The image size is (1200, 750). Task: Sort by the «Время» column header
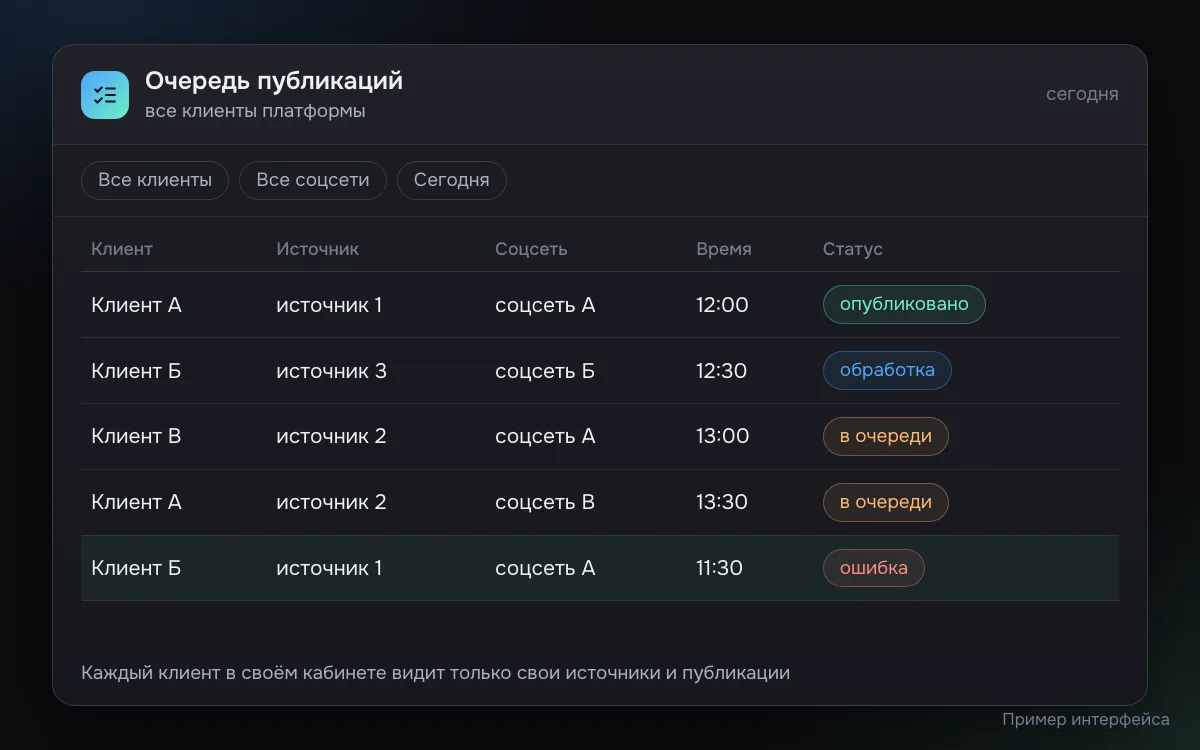(x=724, y=249)
